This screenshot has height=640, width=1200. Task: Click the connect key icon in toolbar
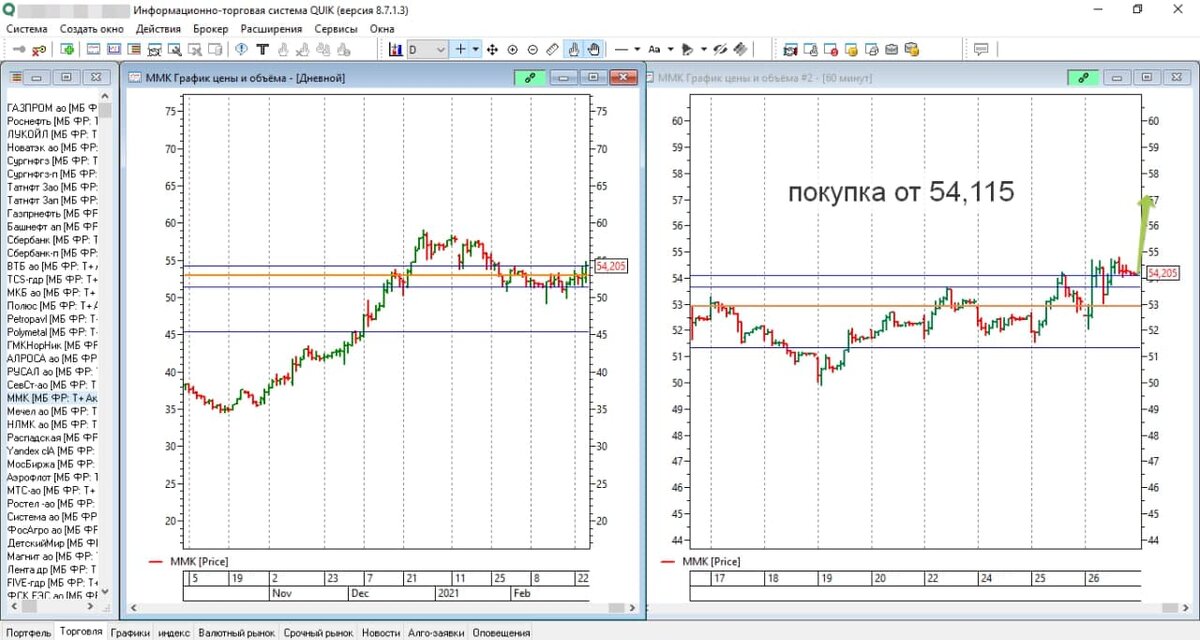pos(19,49)
